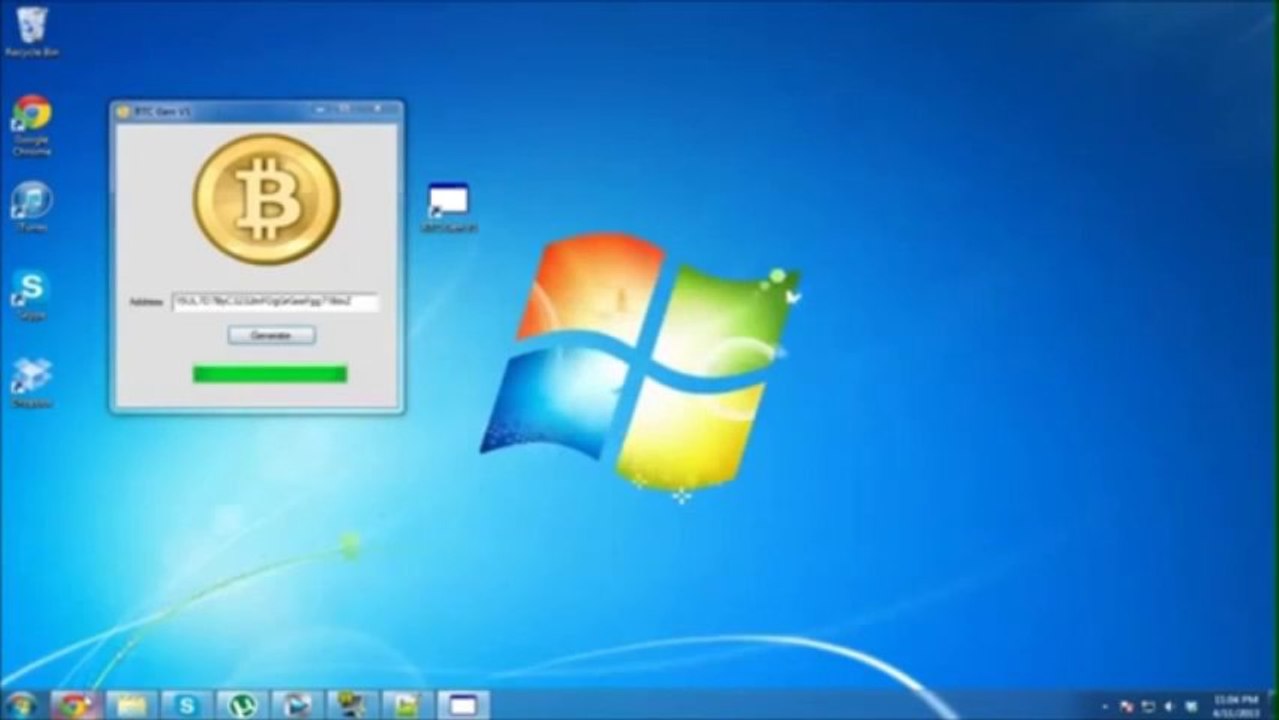Image resolution: width=1279 pixels, height=720 pixels.
Task: Click the taskbar icon right of media player
Action: tap(352, 705)
